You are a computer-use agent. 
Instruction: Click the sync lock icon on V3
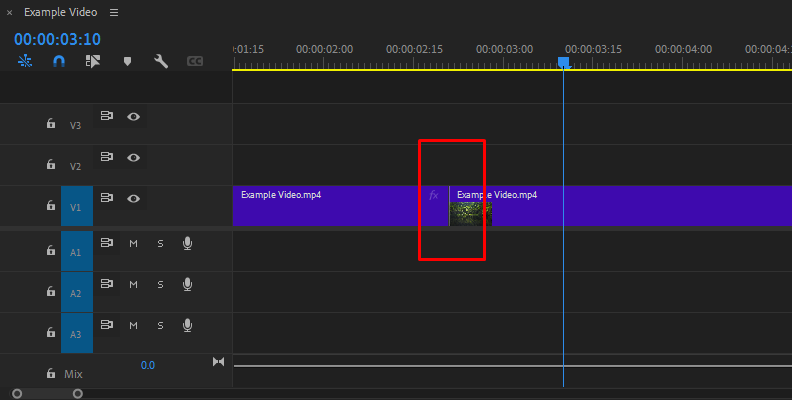point(107,116)
